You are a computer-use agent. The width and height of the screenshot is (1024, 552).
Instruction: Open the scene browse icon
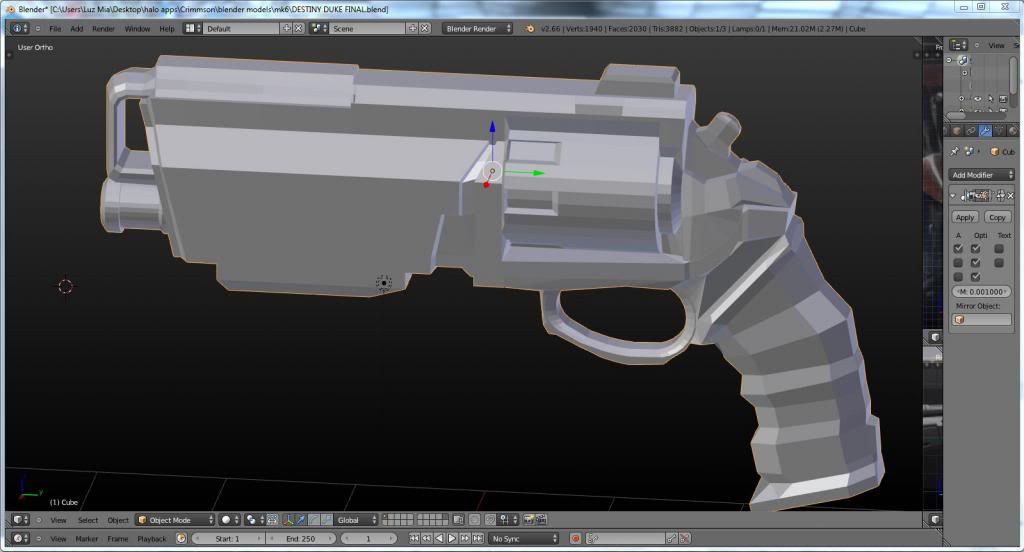(x=319, y=29)
